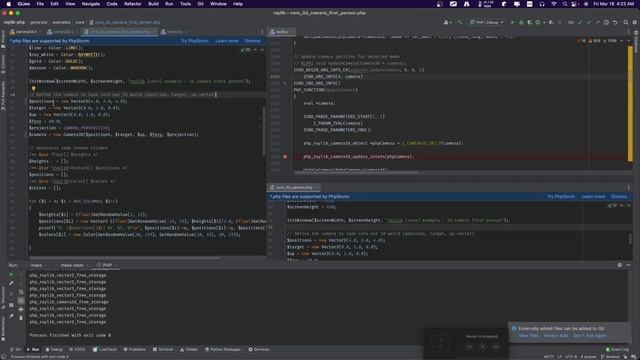Click wrench icon in Run panel sidebar

[x=11, y=283]
